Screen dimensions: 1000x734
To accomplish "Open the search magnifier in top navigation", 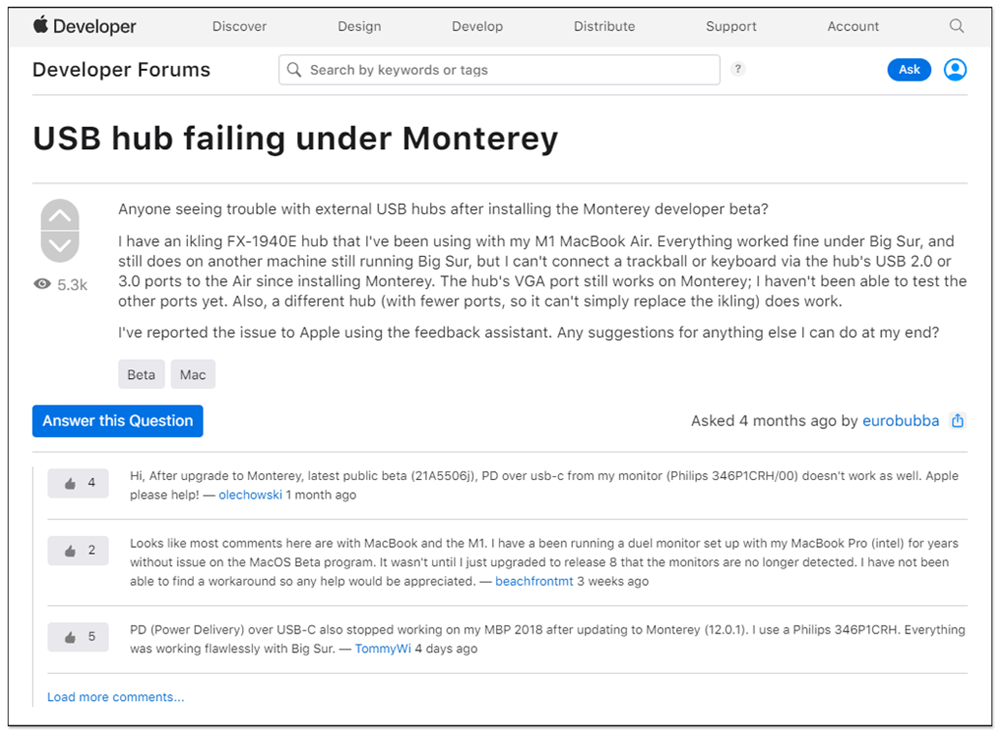I will coord(956,26).
